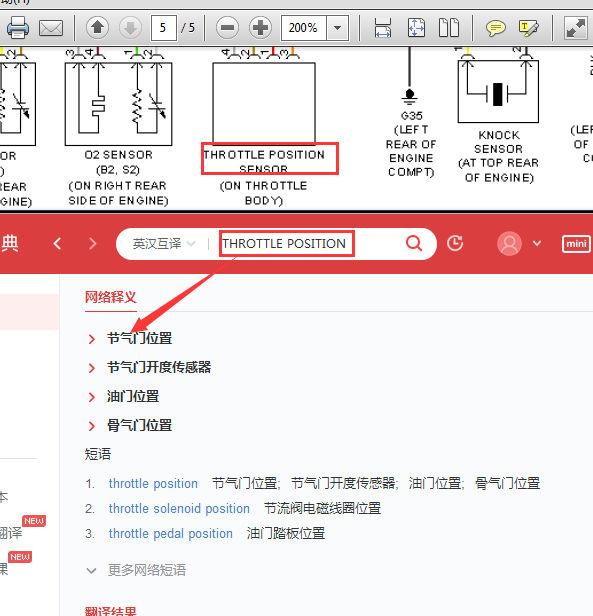Open the throttle pedal position link

click(171, 534)
